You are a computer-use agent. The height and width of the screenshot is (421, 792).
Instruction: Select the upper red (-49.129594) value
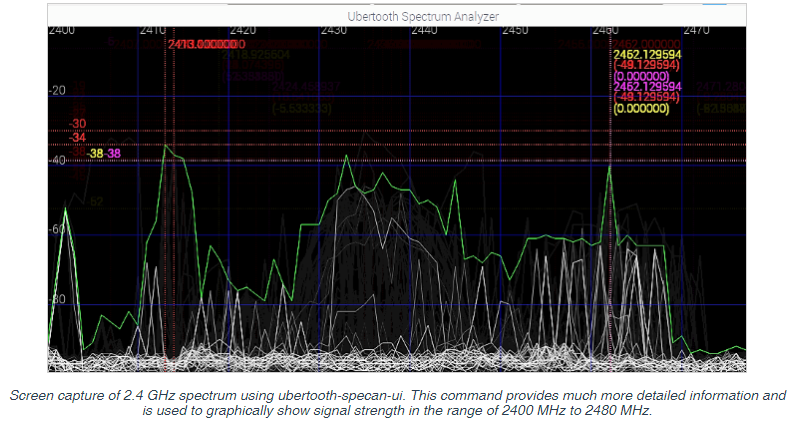pyautogui.click(x=647, y=65)
